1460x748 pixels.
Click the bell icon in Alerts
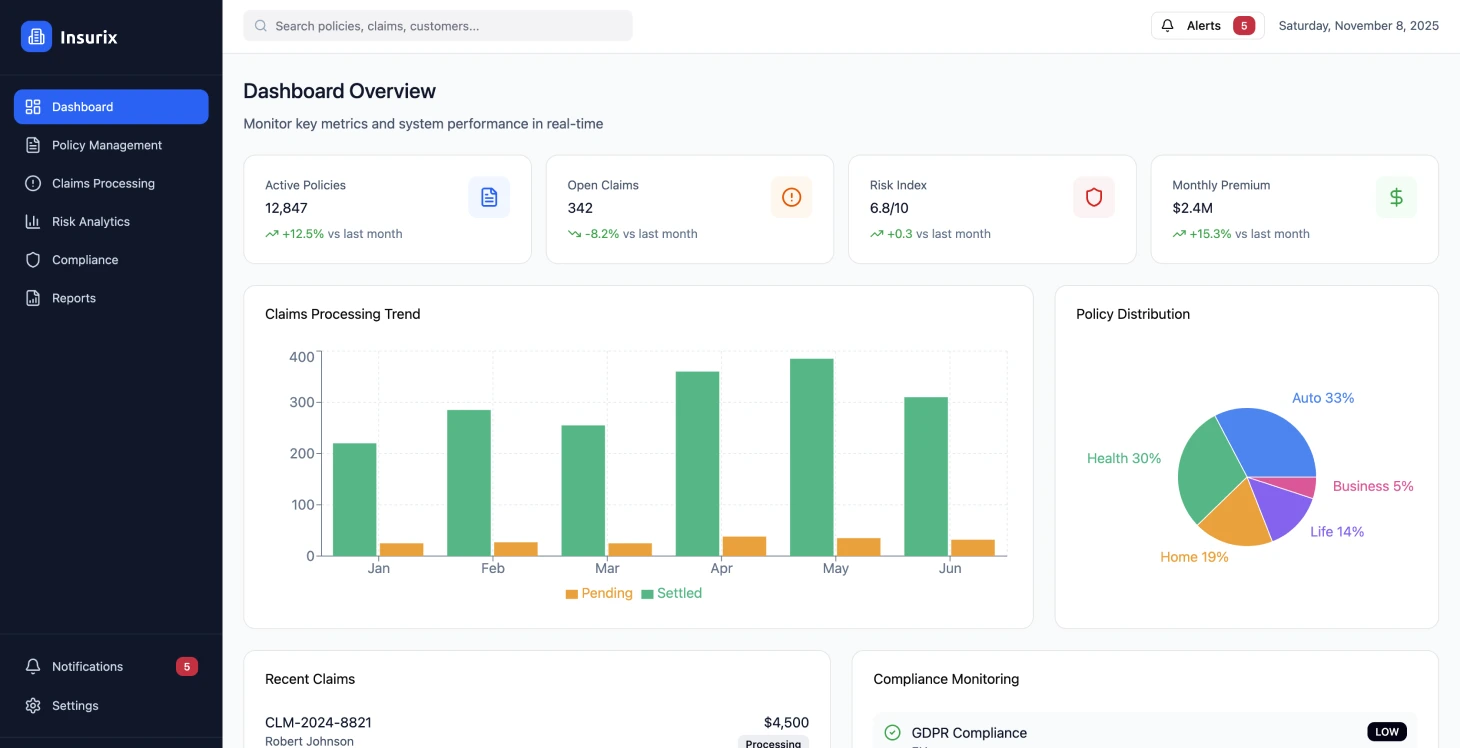1167,26
